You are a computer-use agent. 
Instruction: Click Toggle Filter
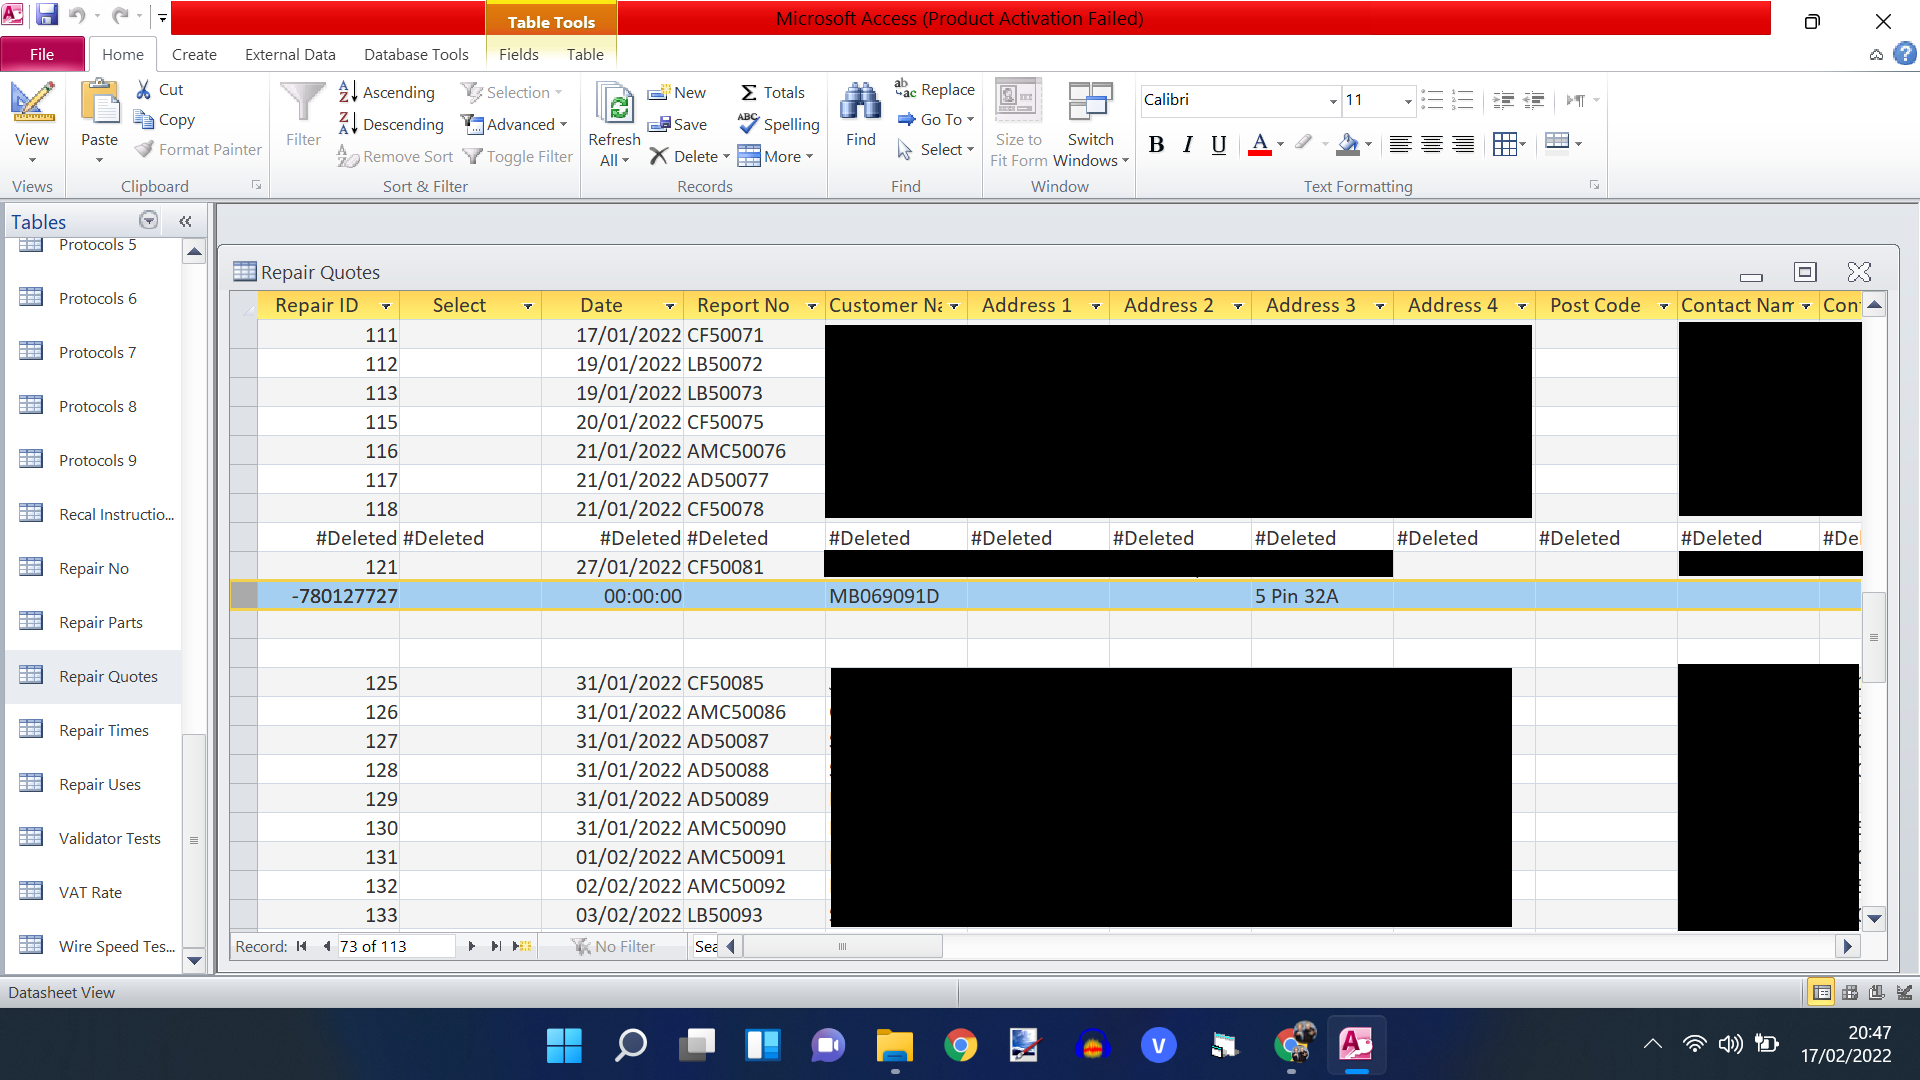518,156
